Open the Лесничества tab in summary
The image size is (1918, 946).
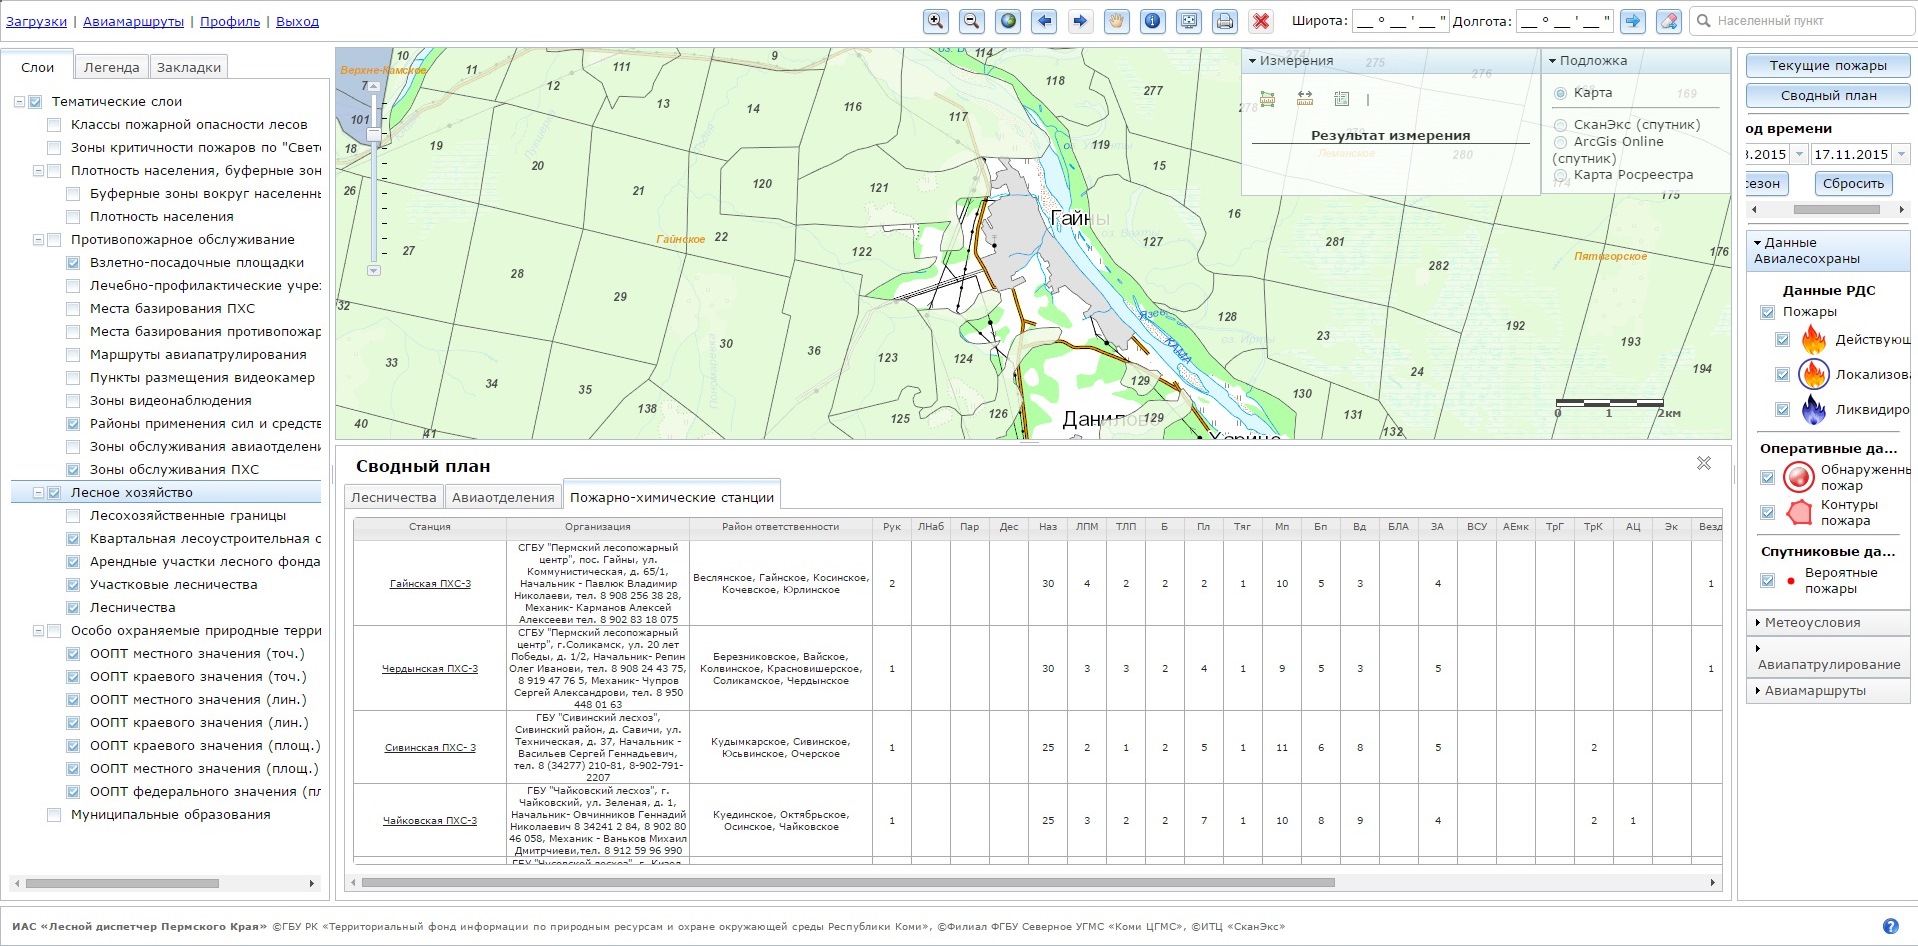(394, 497)
